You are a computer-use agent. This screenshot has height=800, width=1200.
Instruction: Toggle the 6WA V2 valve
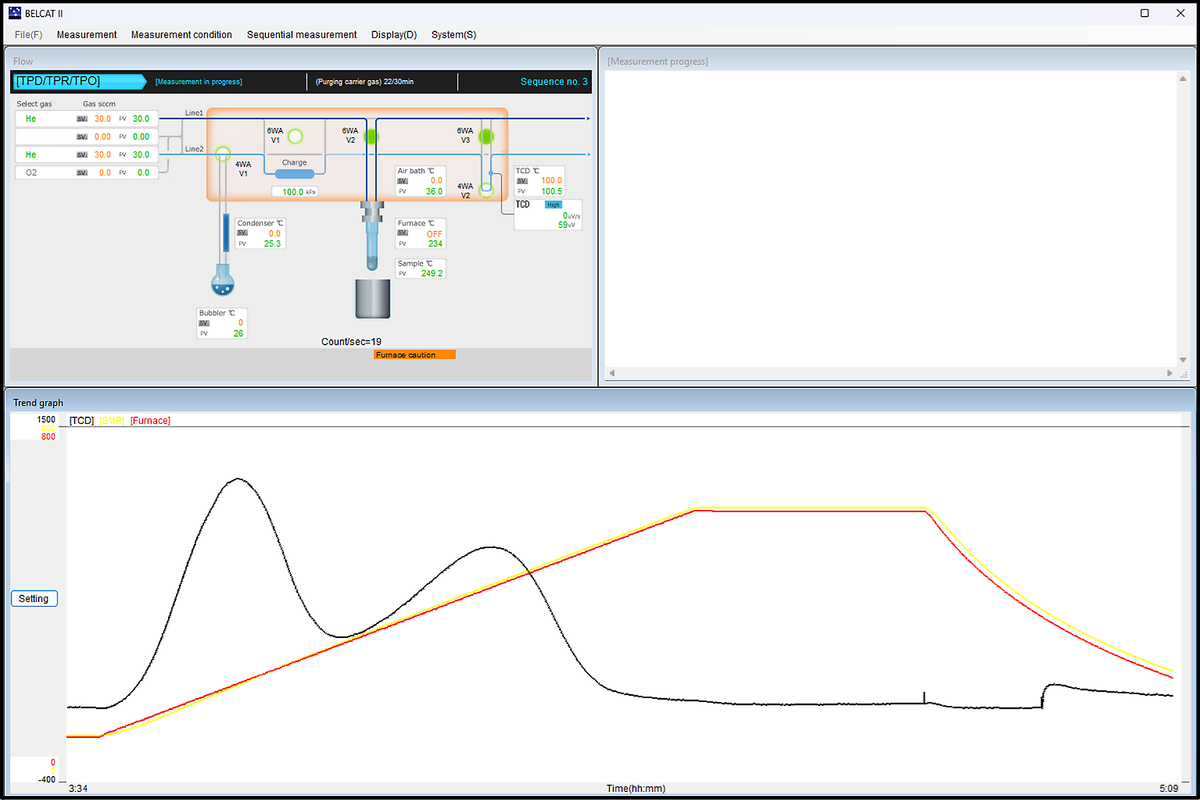coord(371,136)
